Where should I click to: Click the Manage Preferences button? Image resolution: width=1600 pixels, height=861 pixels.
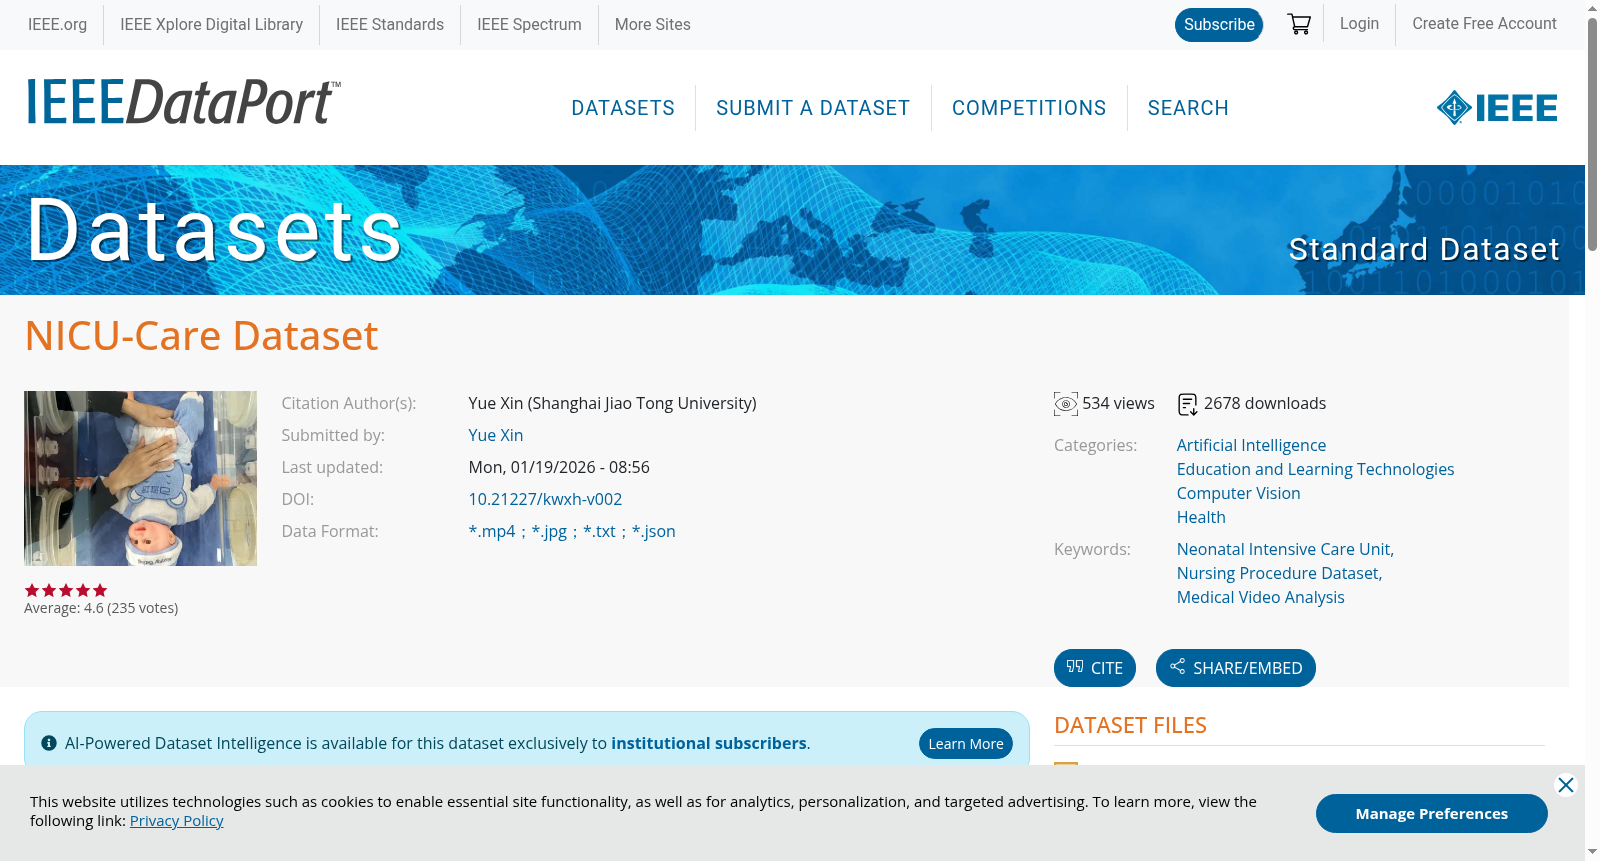pyautogui.click(x=1432, y=813)
